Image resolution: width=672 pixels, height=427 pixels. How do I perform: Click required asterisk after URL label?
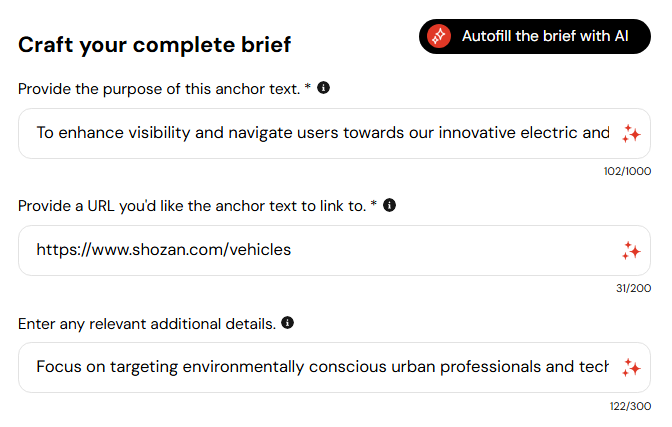click(374, 203)
